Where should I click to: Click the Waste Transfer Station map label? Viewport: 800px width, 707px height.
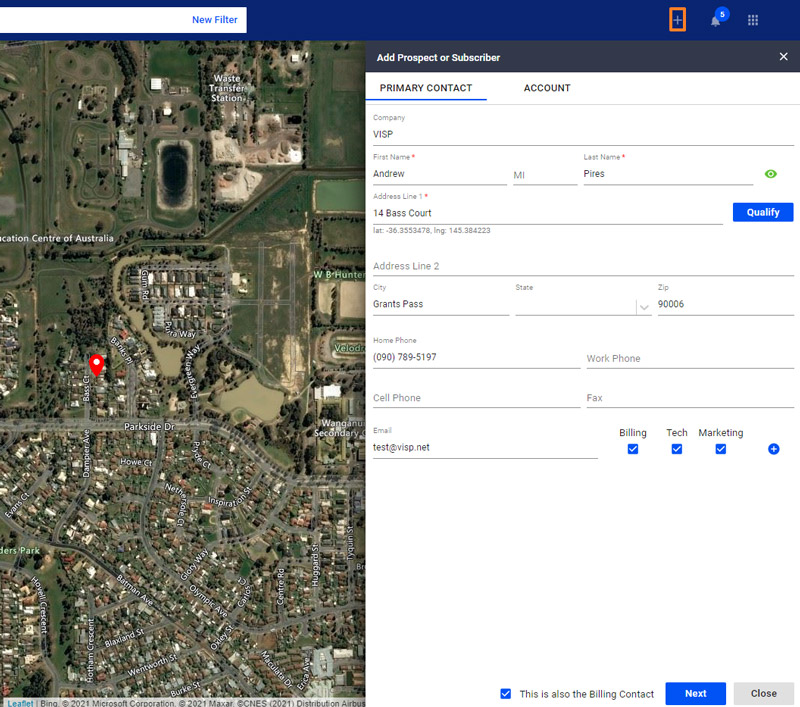pyautogui.click(x=227, y=88)
